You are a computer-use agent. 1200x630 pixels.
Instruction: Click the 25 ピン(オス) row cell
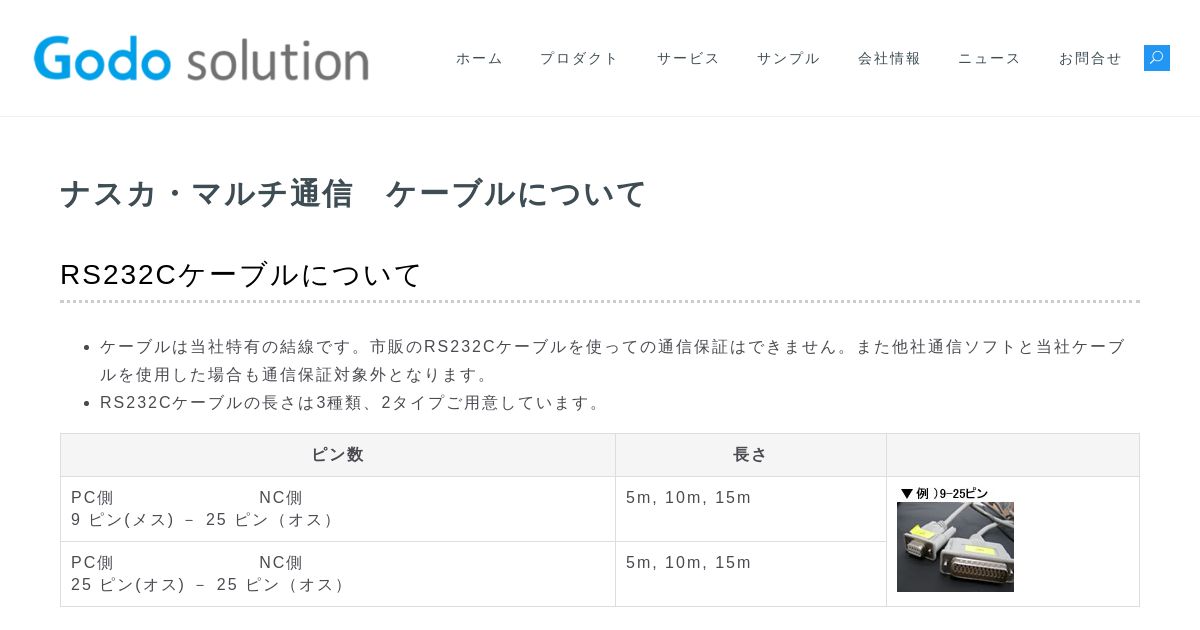click(x=338, y=574)
